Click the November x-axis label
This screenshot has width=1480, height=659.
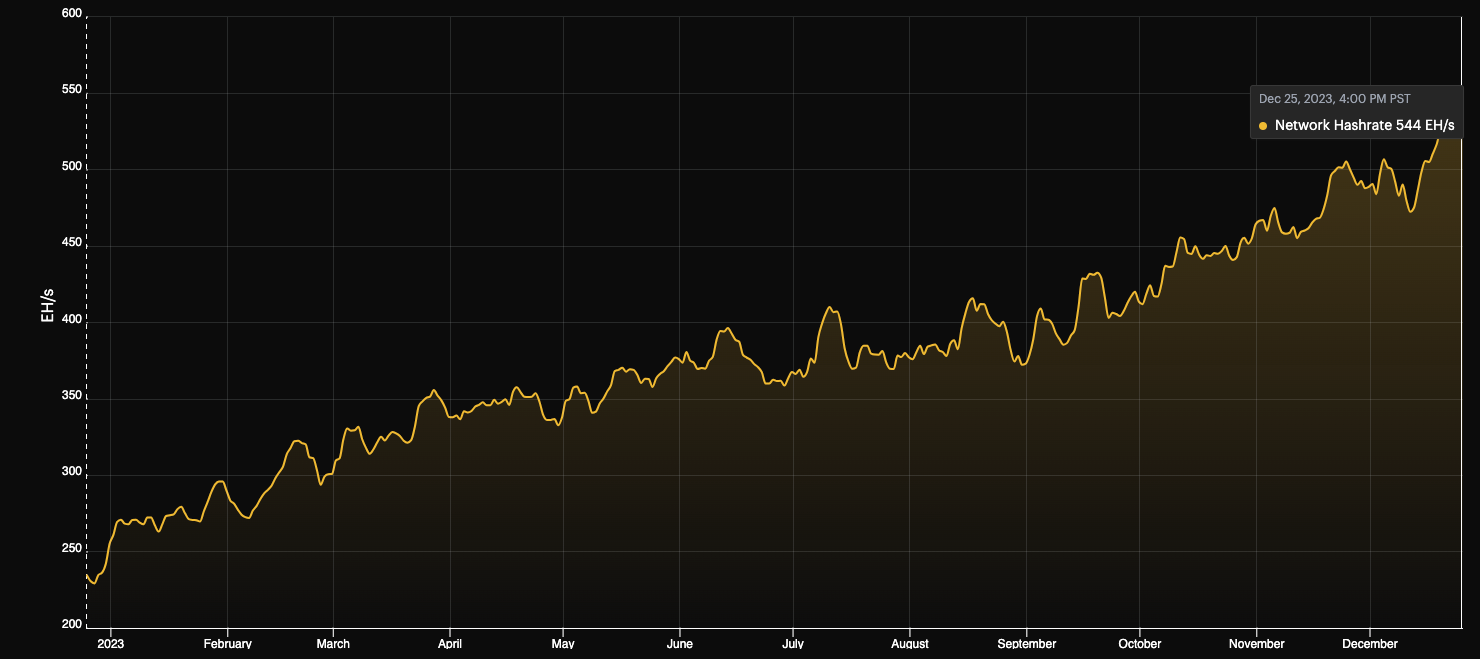point(1256,644)
